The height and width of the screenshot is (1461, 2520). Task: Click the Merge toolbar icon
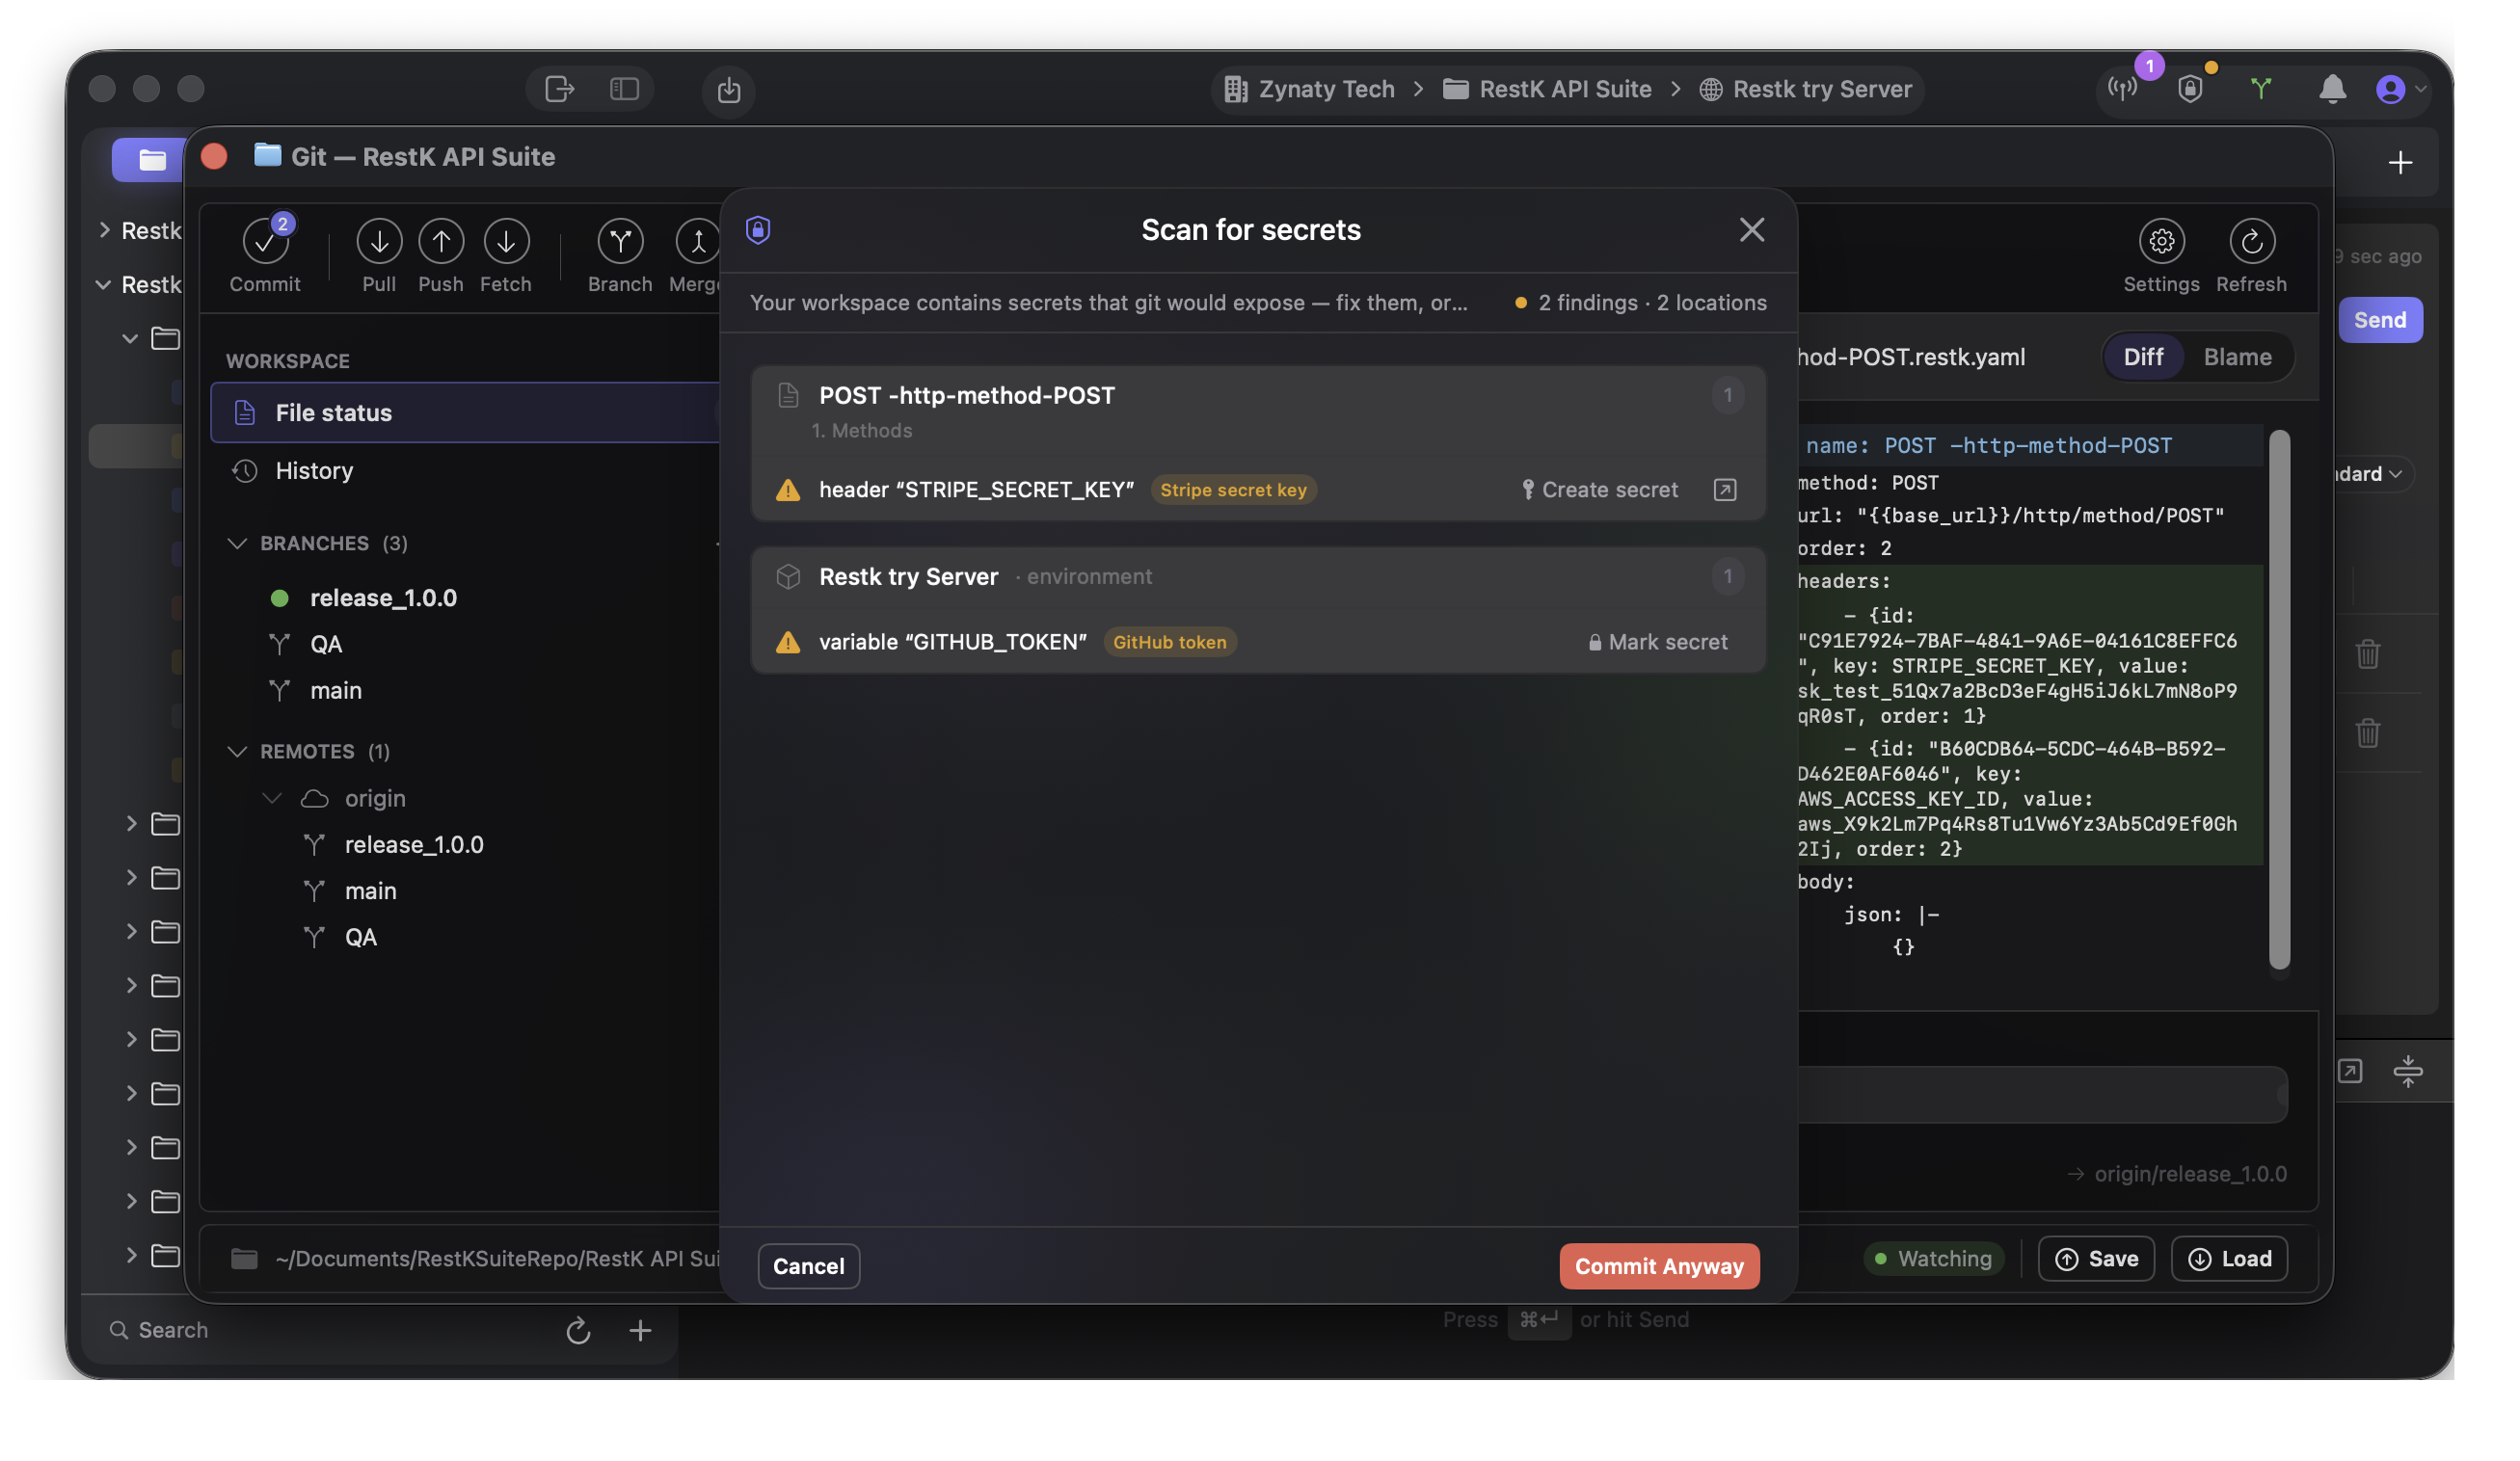(697, 242)
